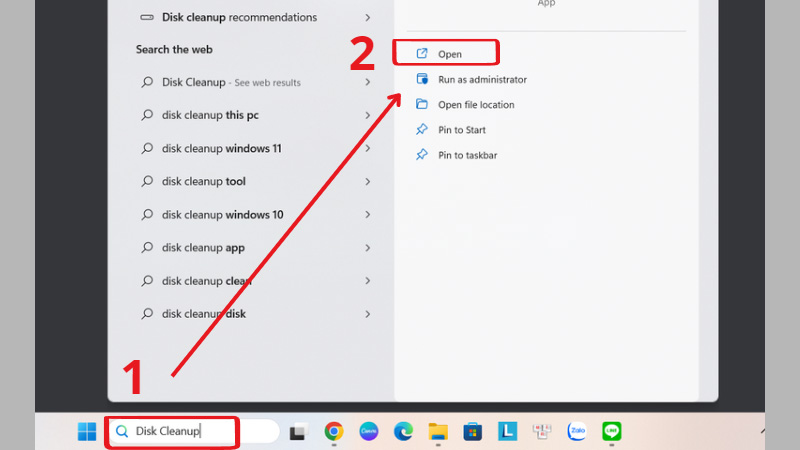The height and width of the screenshot is (450, 800).
Task: Click the Windows Start button
Action: click(x=87, y=431)
